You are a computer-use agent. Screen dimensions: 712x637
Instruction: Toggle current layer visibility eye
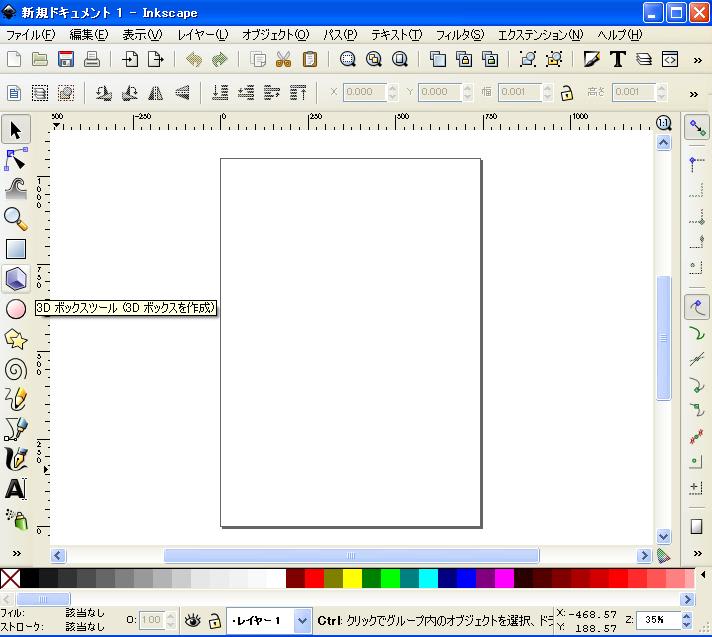[x=193, y=621]
